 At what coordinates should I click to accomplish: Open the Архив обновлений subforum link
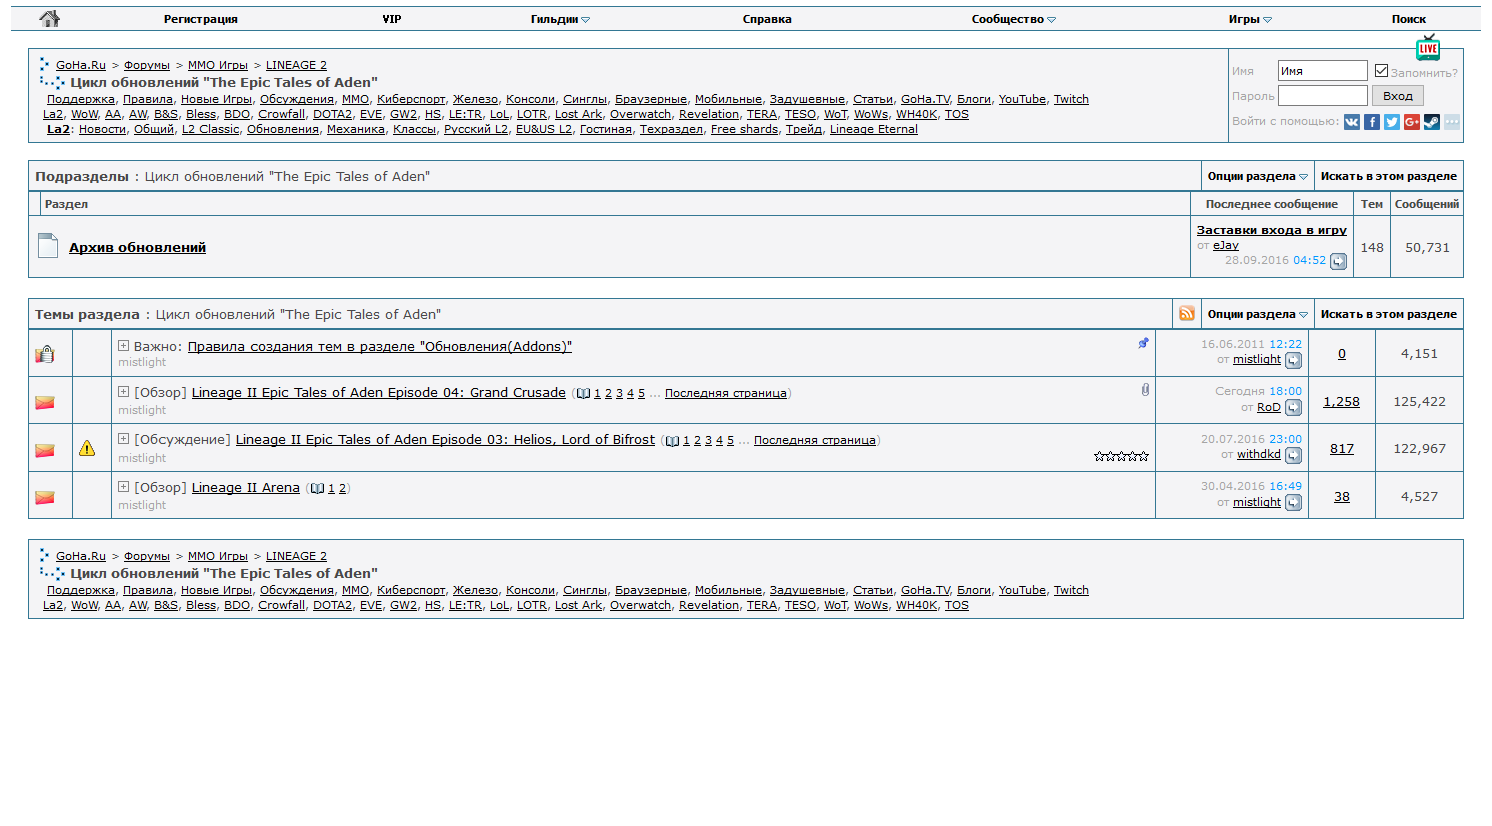click(137, 248)
